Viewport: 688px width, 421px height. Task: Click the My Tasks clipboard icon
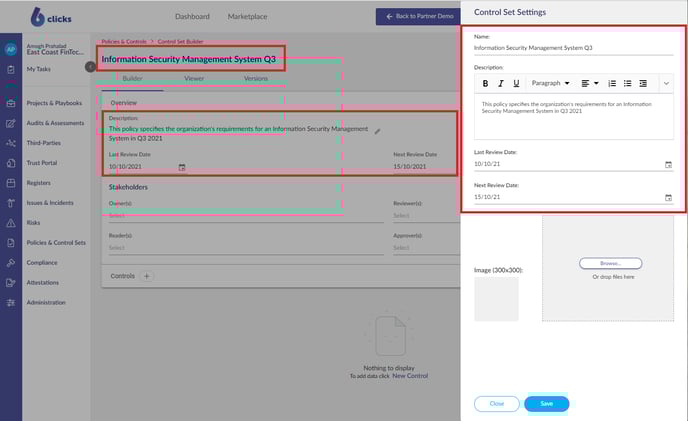click(x=11, y=69)
